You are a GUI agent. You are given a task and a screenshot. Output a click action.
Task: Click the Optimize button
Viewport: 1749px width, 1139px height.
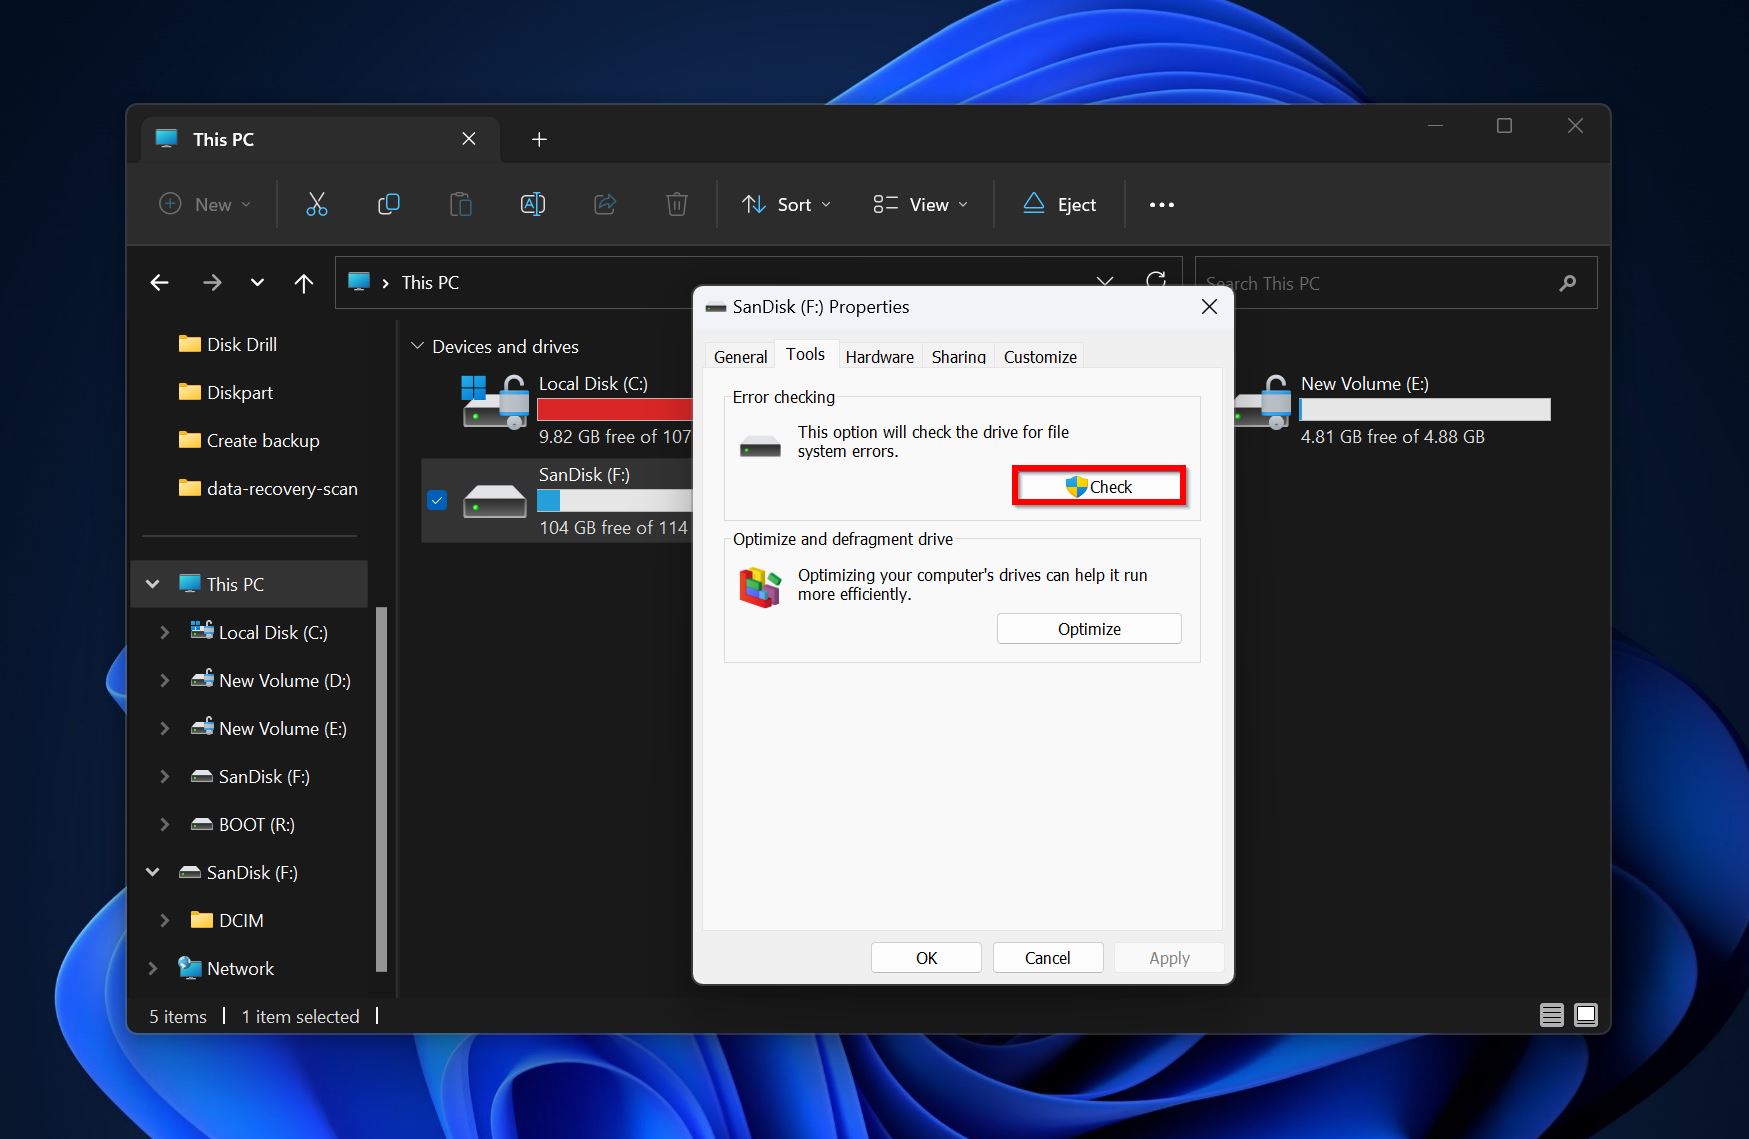pyautogui.click(x=1089, y=629)
